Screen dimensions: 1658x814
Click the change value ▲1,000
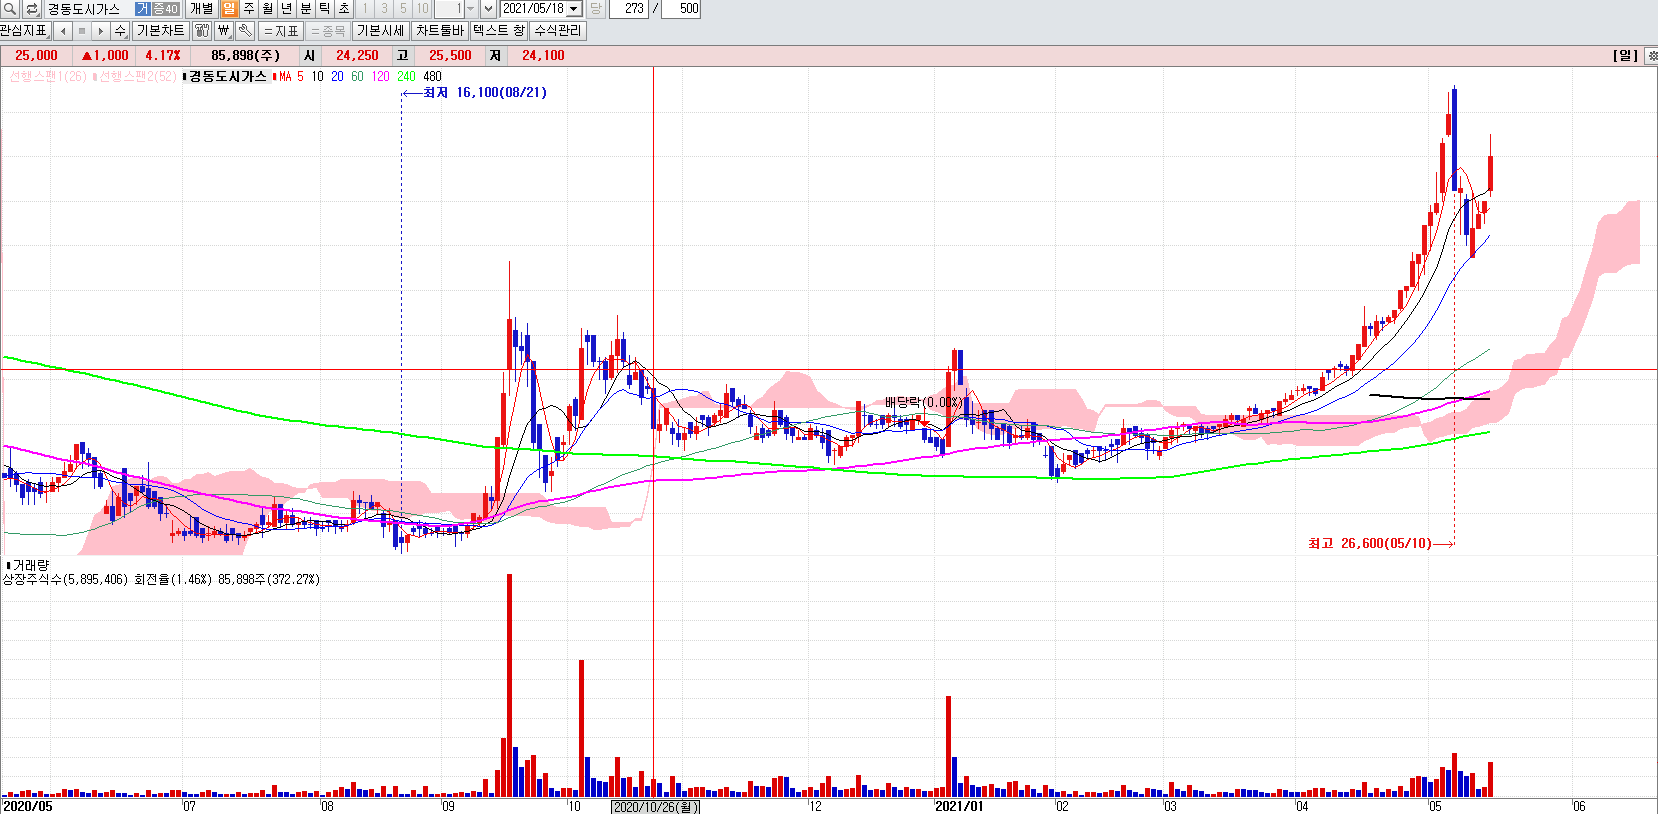105,56
